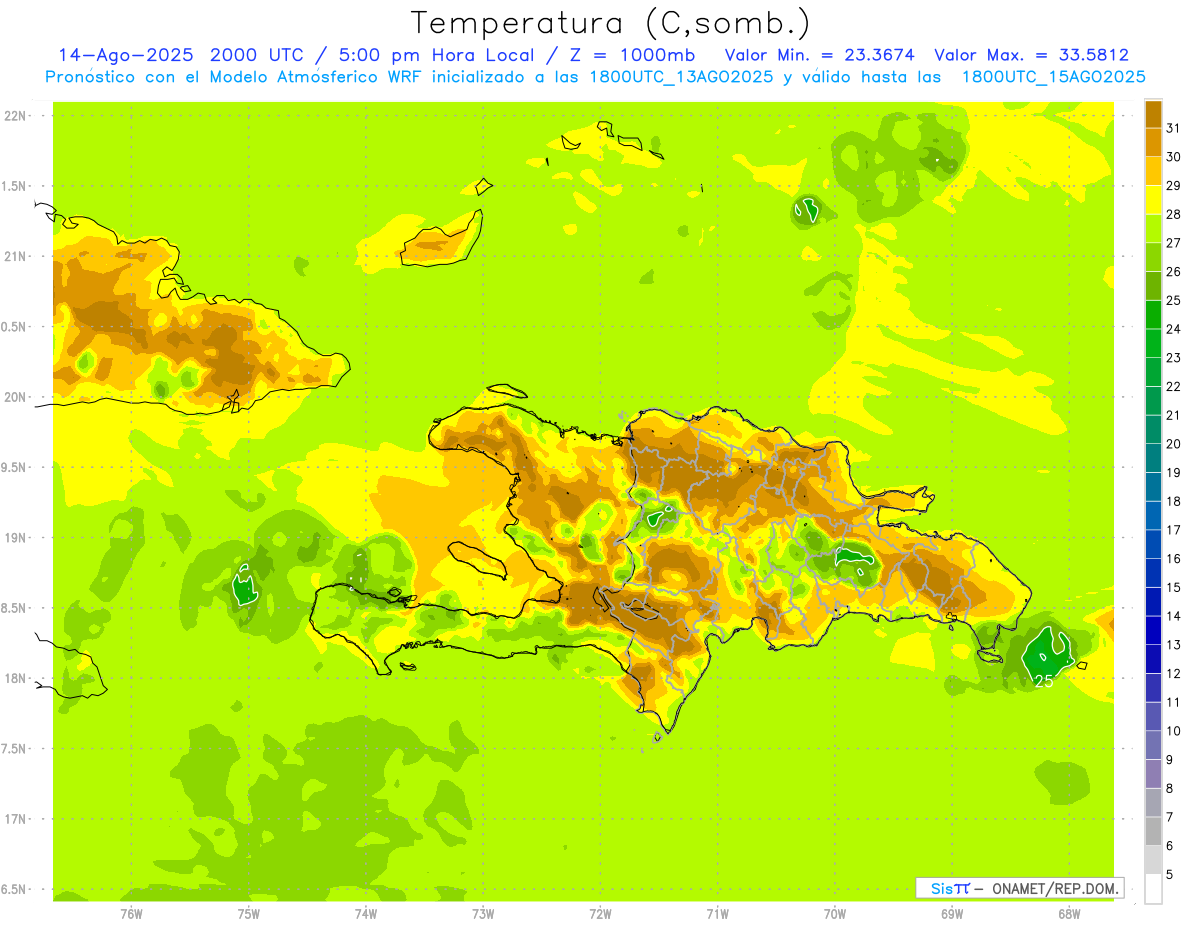This screenshot has height=927, width=1200.
Task: Click the title 'Temperatura (C,somb.)'
Action: [x=610, y=23]
